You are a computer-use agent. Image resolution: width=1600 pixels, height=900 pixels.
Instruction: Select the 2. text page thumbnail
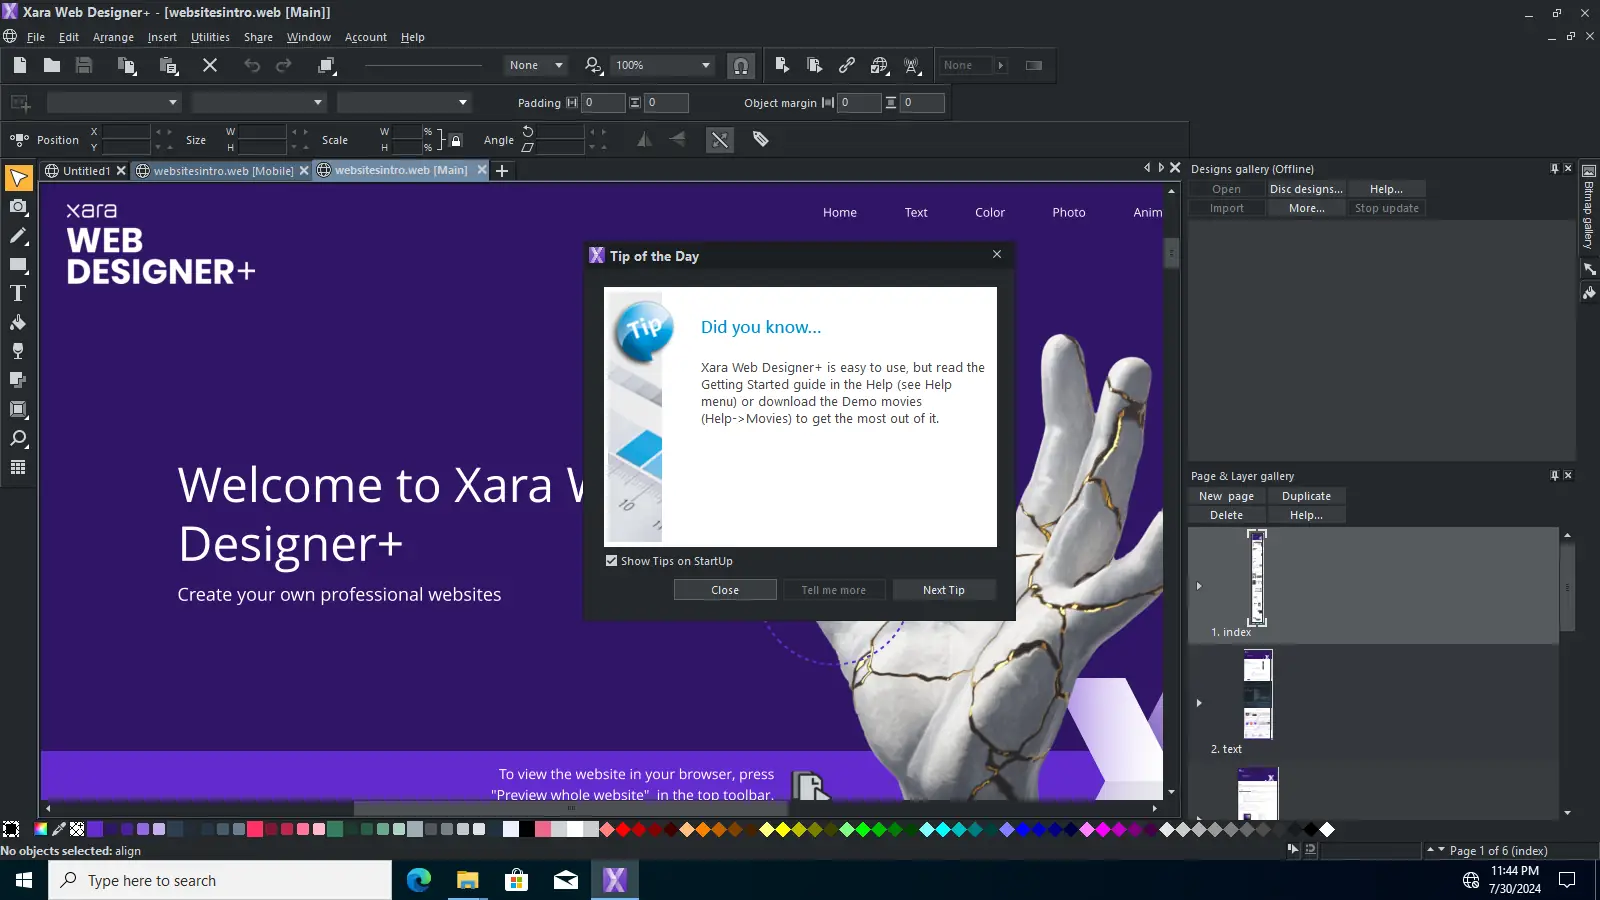(x=1257, y=695)
